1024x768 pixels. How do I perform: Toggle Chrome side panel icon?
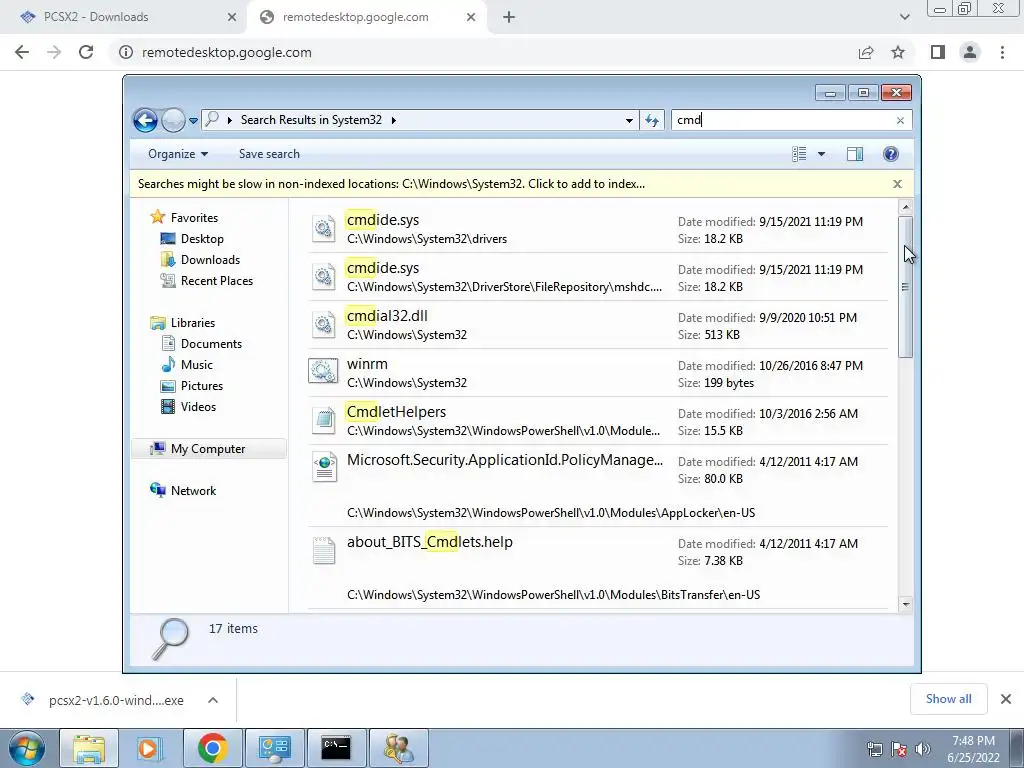click(x=938, y=52)
